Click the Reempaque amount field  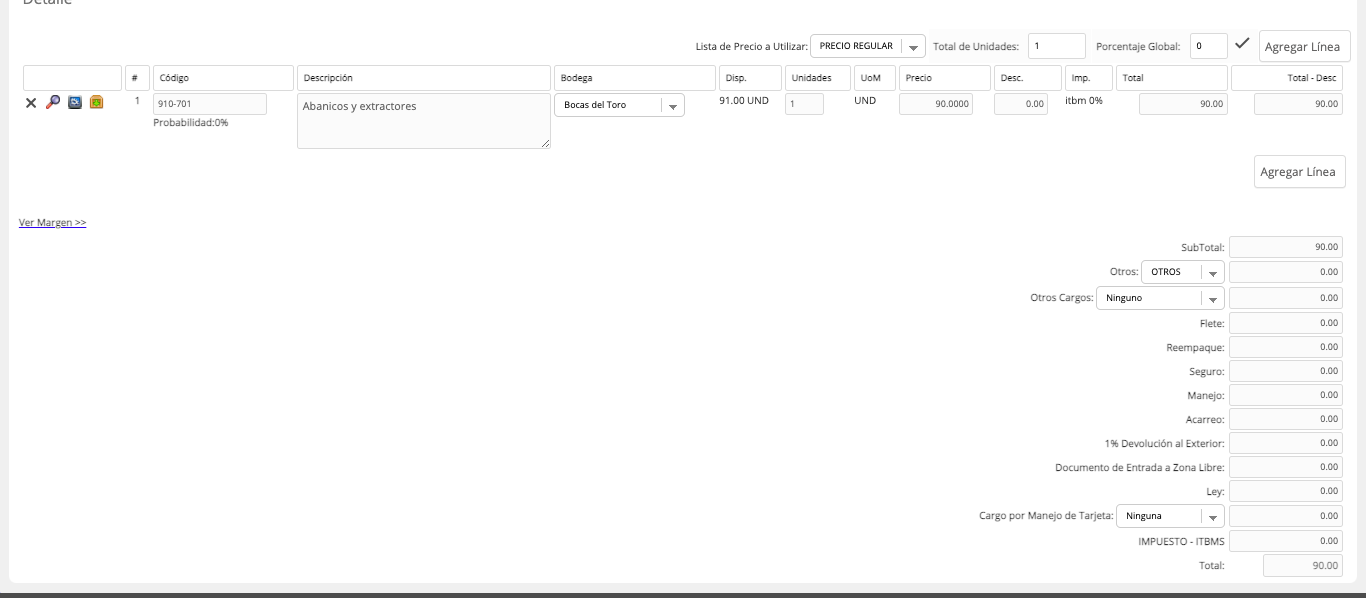(1286, 347)
